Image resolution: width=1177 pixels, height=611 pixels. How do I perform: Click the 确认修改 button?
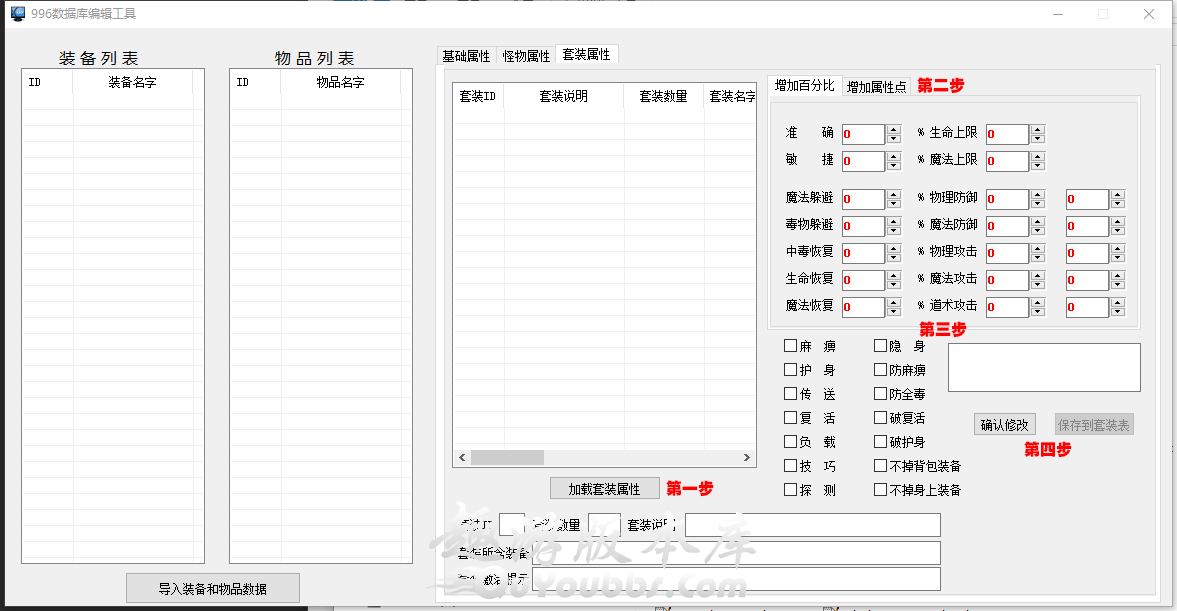click(x=1005, y=425)
